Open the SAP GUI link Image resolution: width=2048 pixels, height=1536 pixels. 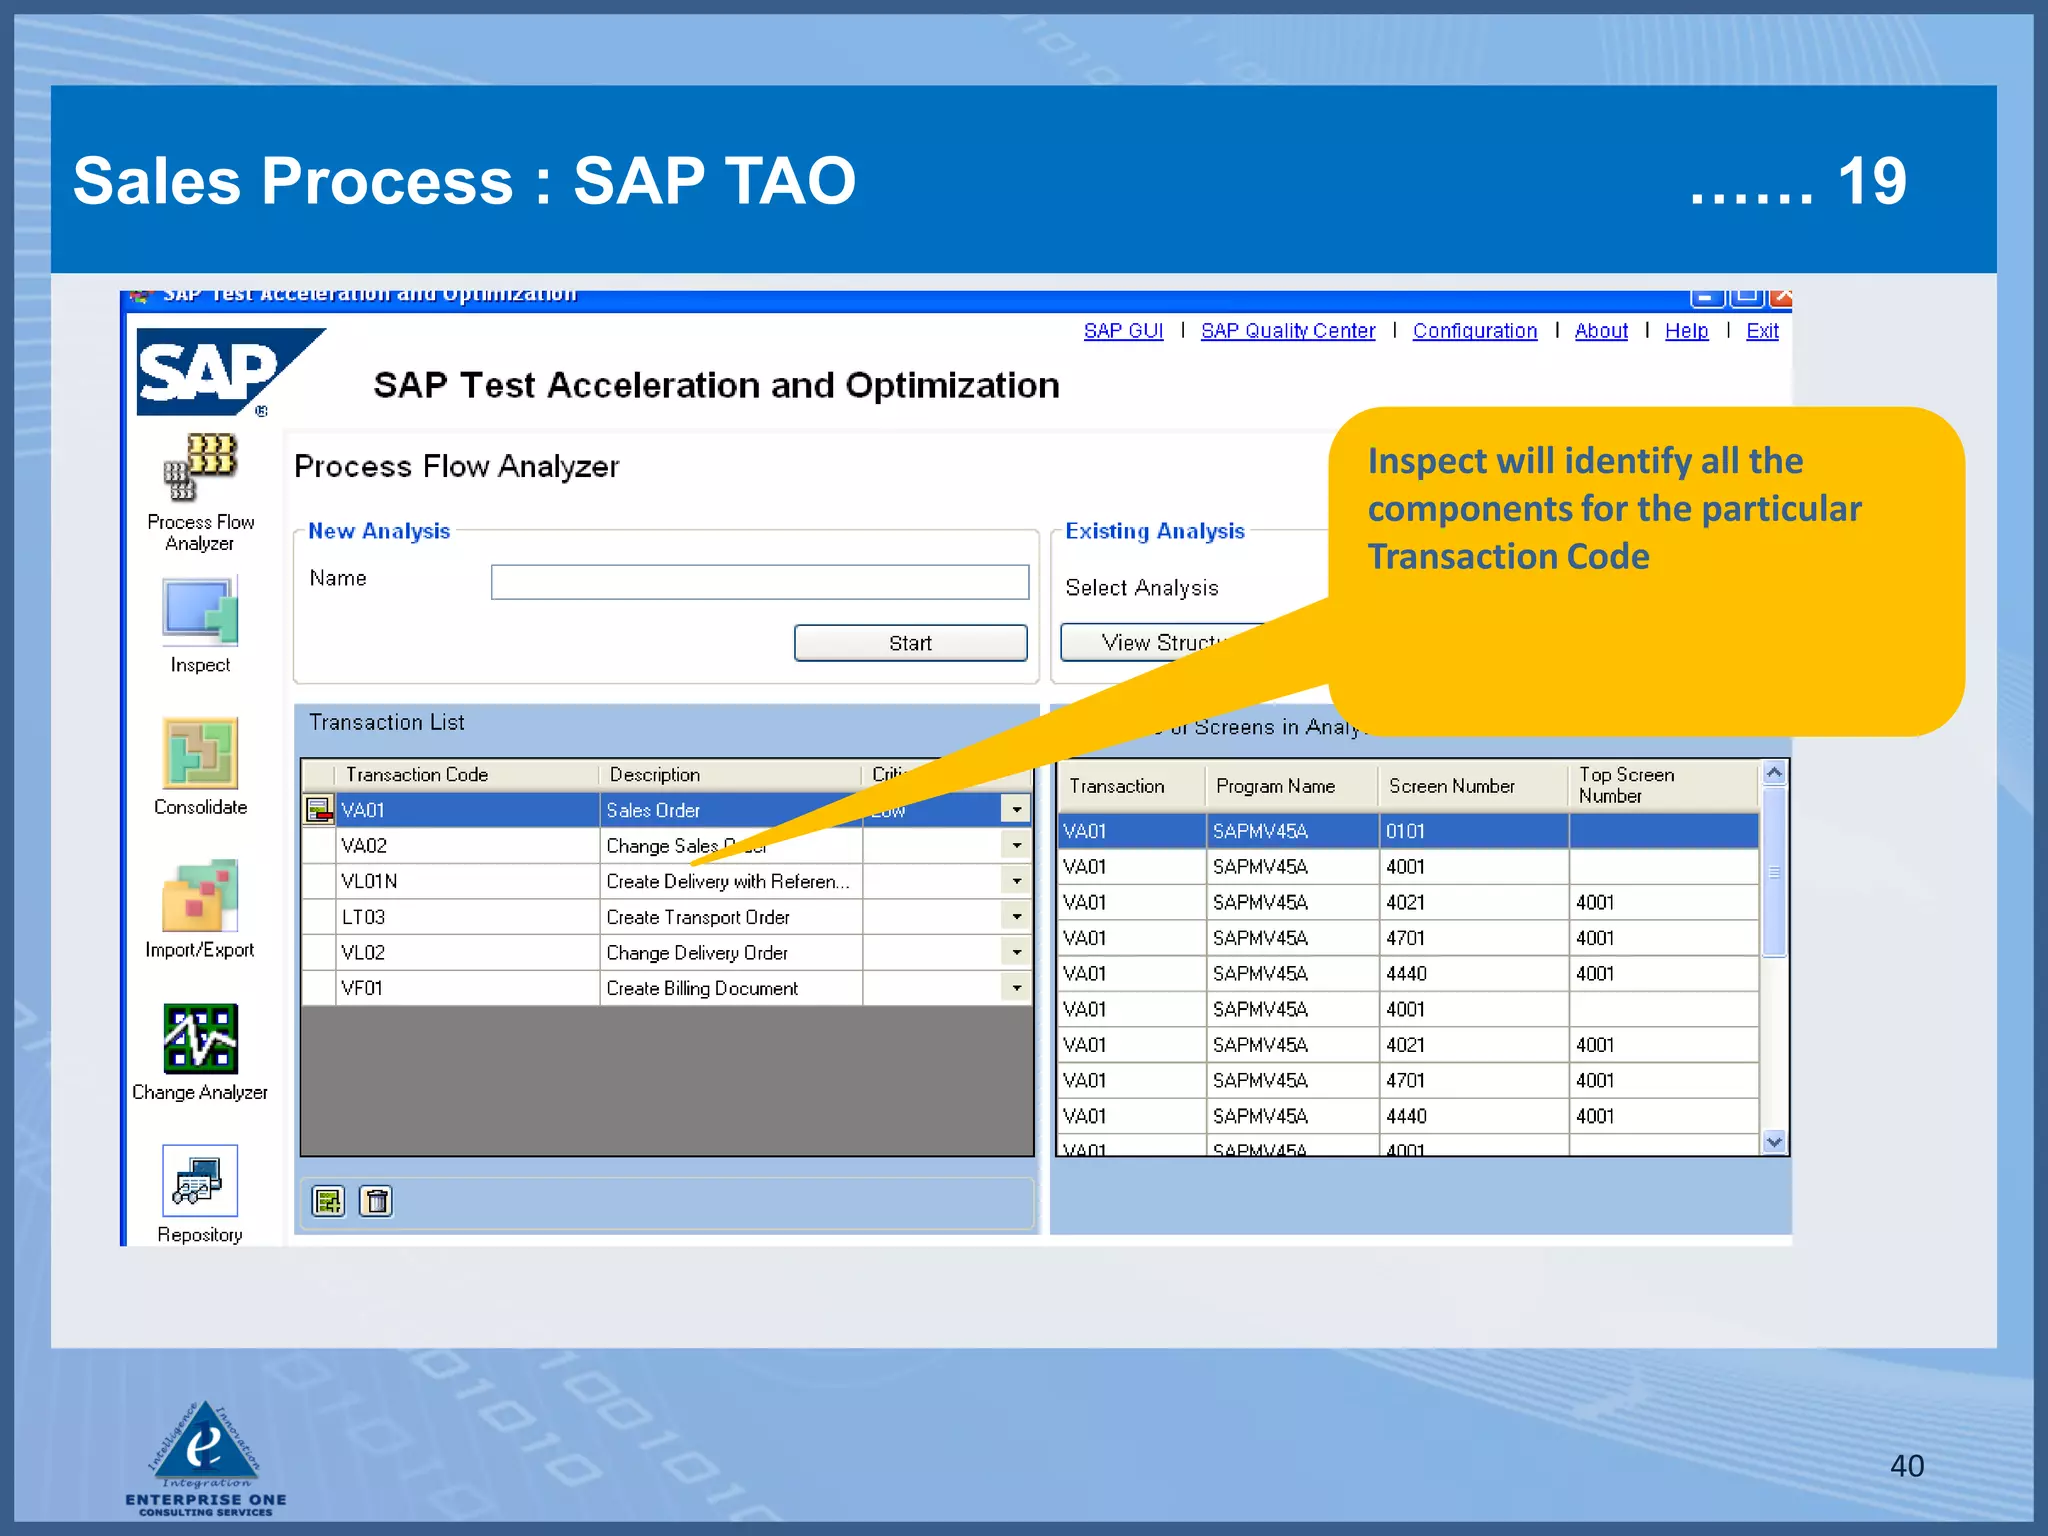pos(1123,331)
